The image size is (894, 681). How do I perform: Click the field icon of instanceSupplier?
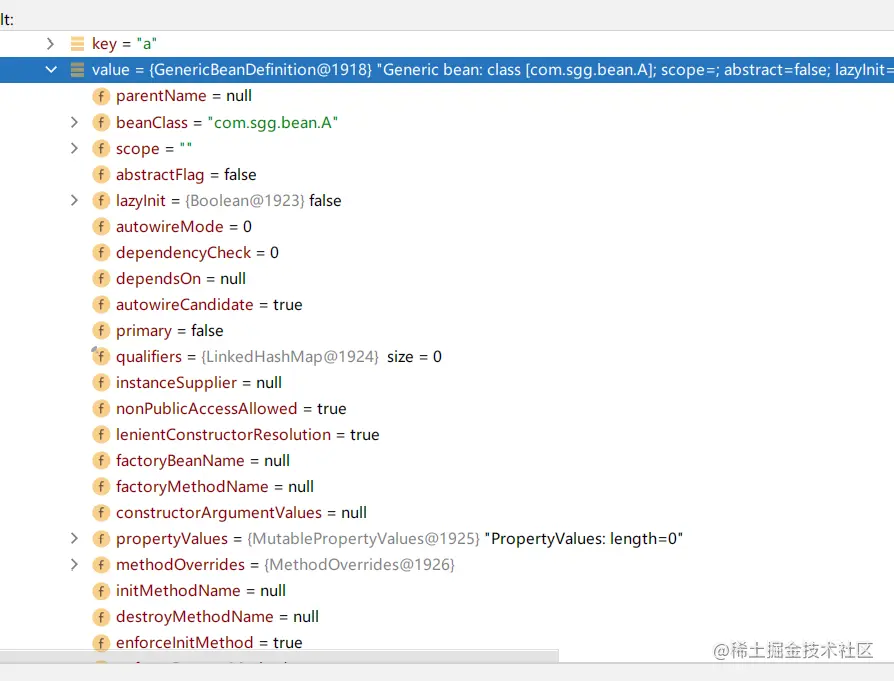tap(101, 382)
